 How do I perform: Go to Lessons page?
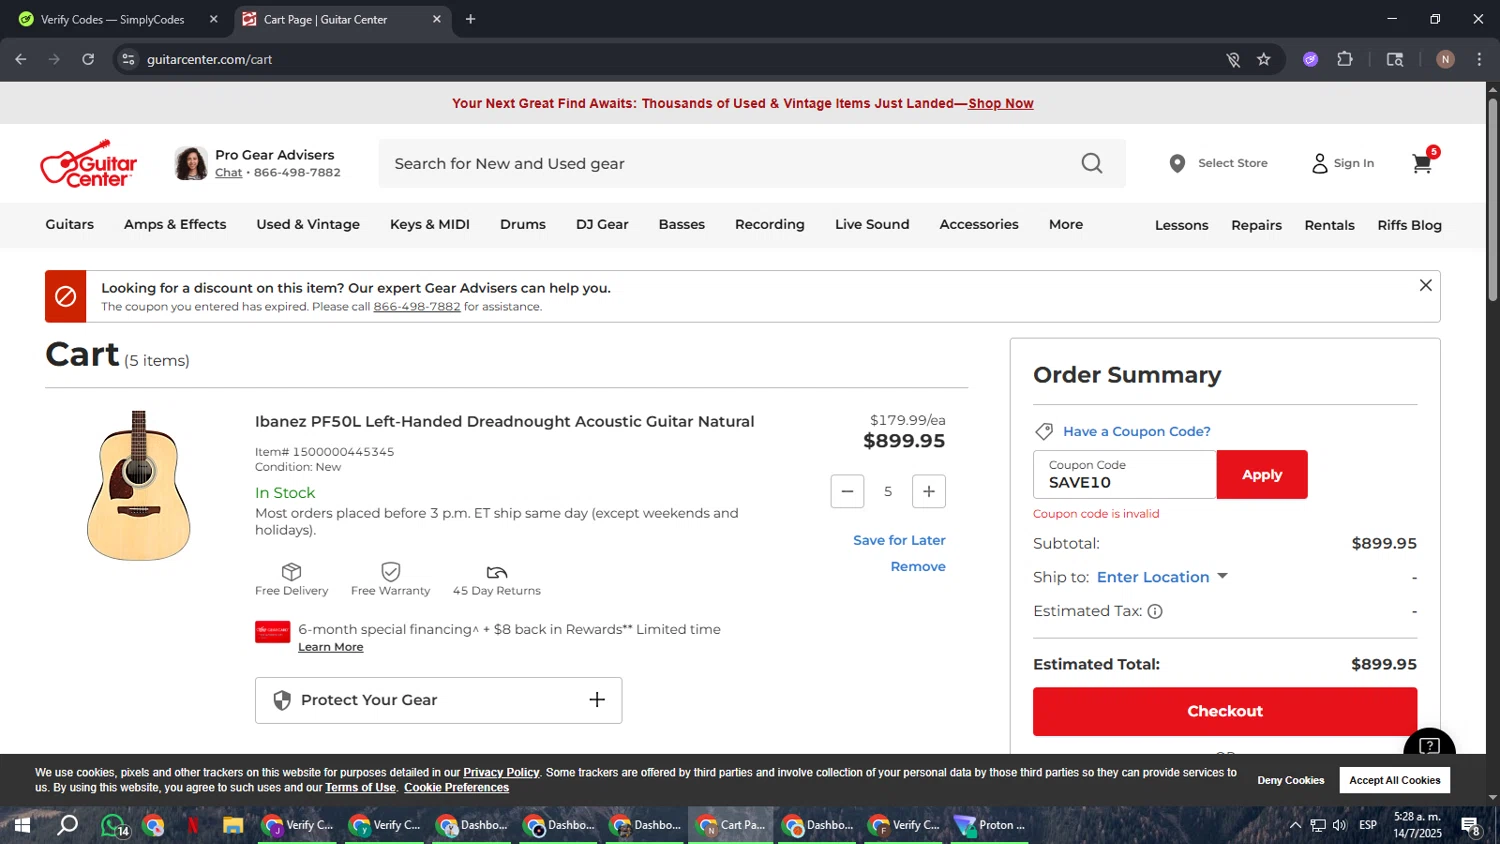pyautogui.click(x=1182, y=225)
